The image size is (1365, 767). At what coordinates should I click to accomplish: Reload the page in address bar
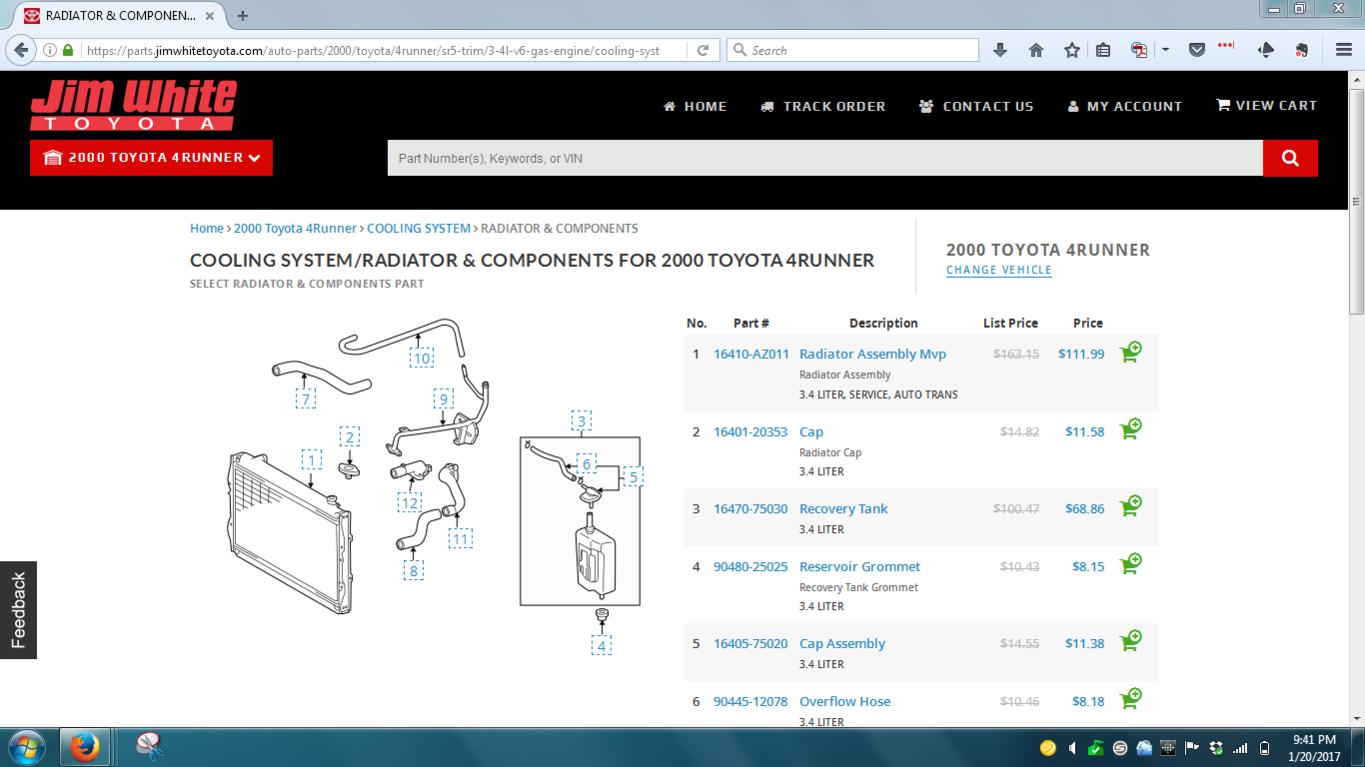[703, 50]
